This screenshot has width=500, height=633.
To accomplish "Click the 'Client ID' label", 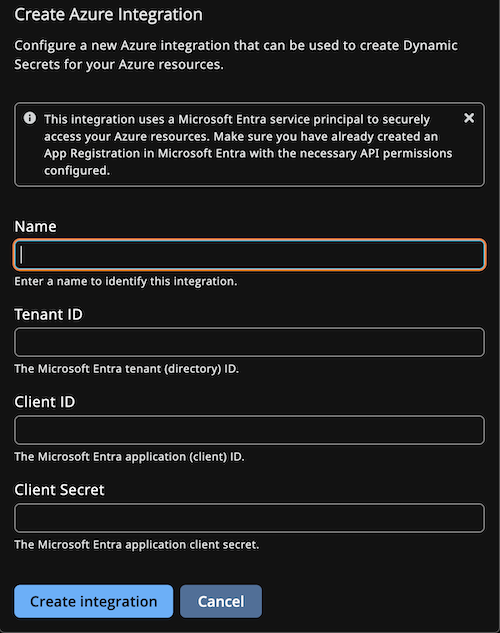I will 45,402.
